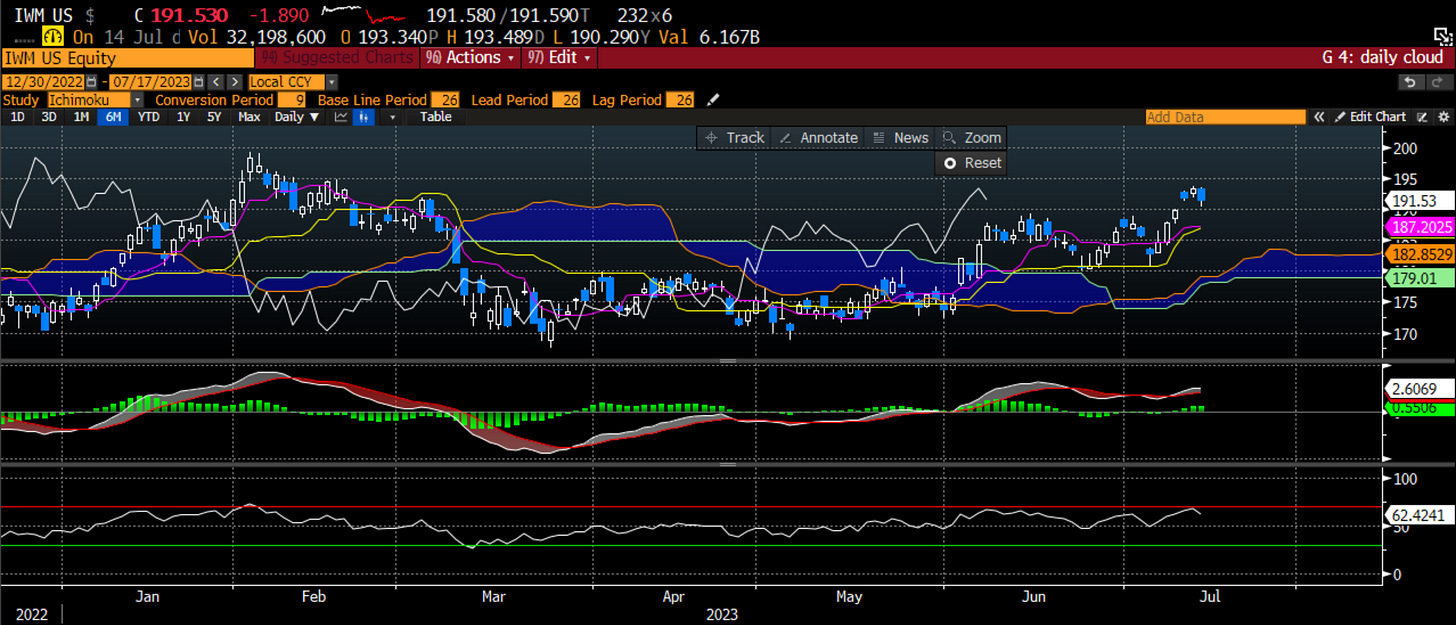Open end date calendar picker for 07/17/2023
This screenshot has height=625, width=1456.
point(199,82)
